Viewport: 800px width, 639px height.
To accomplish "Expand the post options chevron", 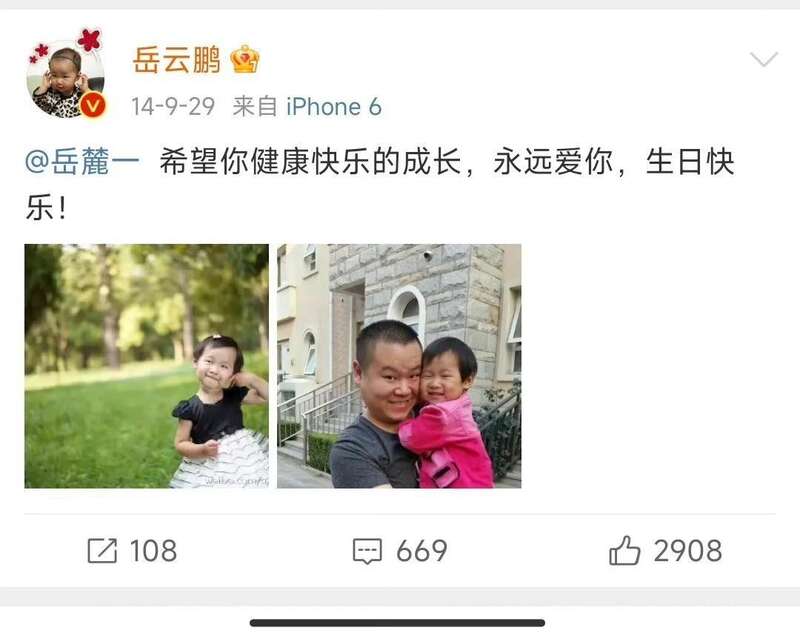I will click(x=764, y=59).
